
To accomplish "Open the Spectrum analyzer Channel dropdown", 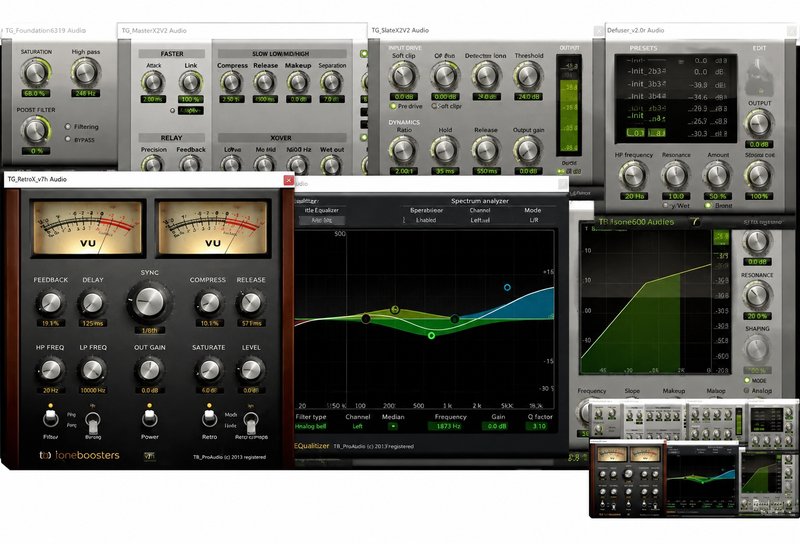I will pos(480,220).
